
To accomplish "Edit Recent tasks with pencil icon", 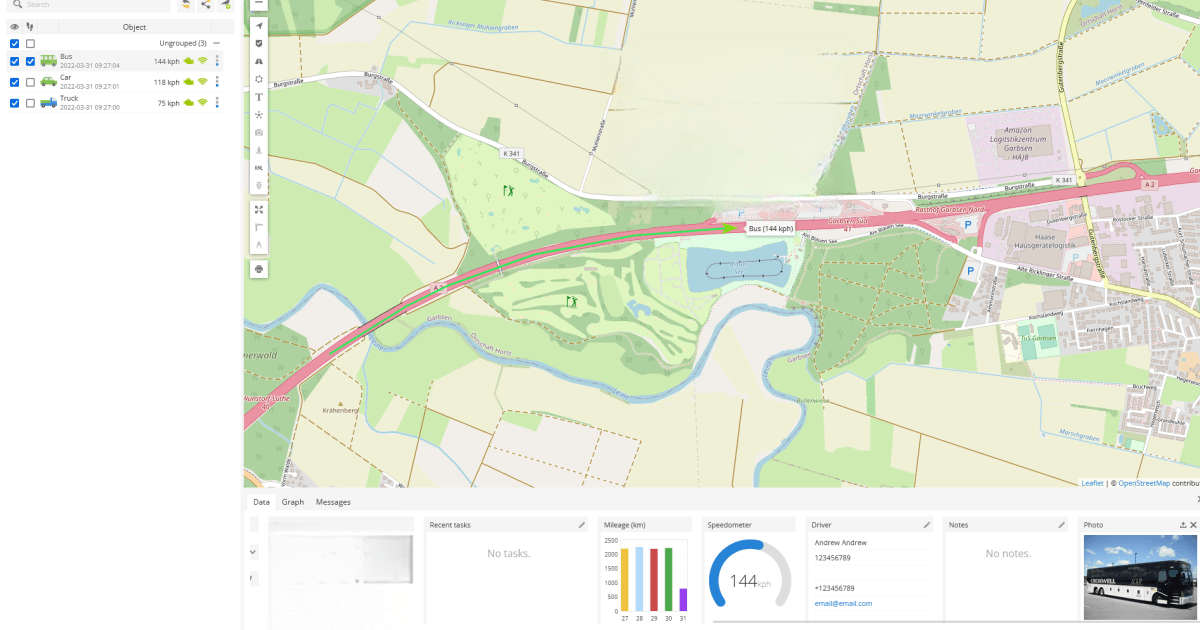I will (x=582, y=524).
